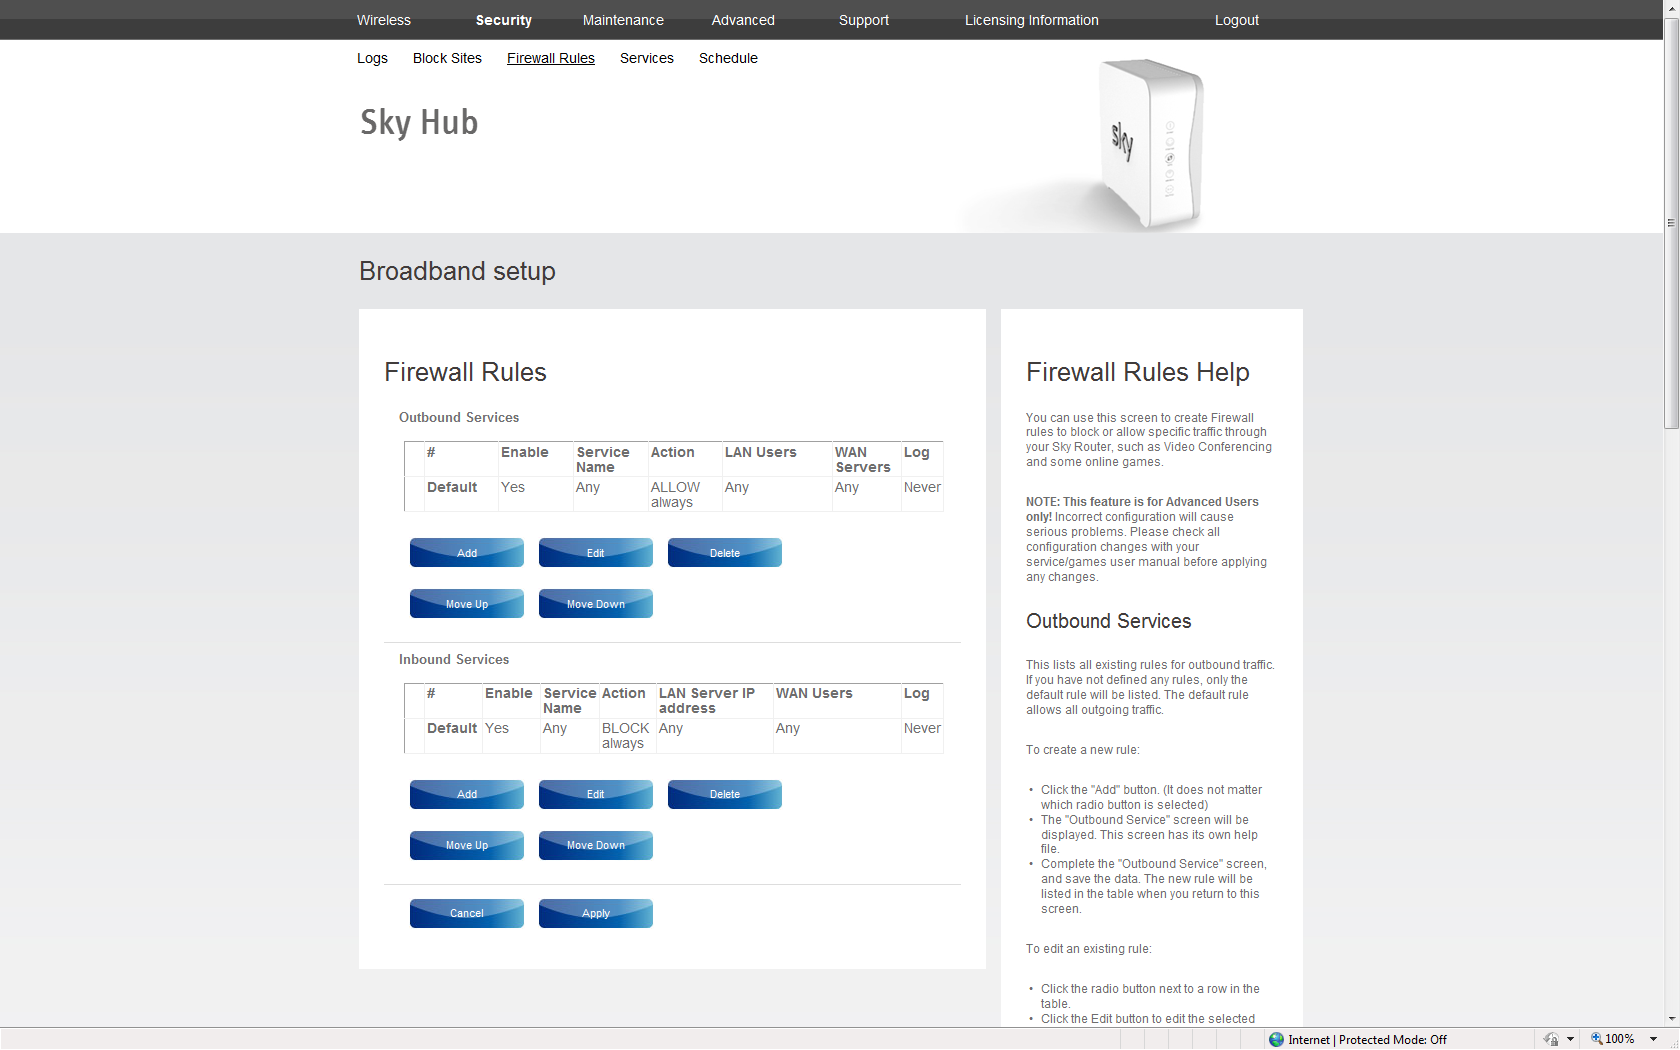Go to the Logs sub-page
1680x1050 pixels.
pos(372,58)
